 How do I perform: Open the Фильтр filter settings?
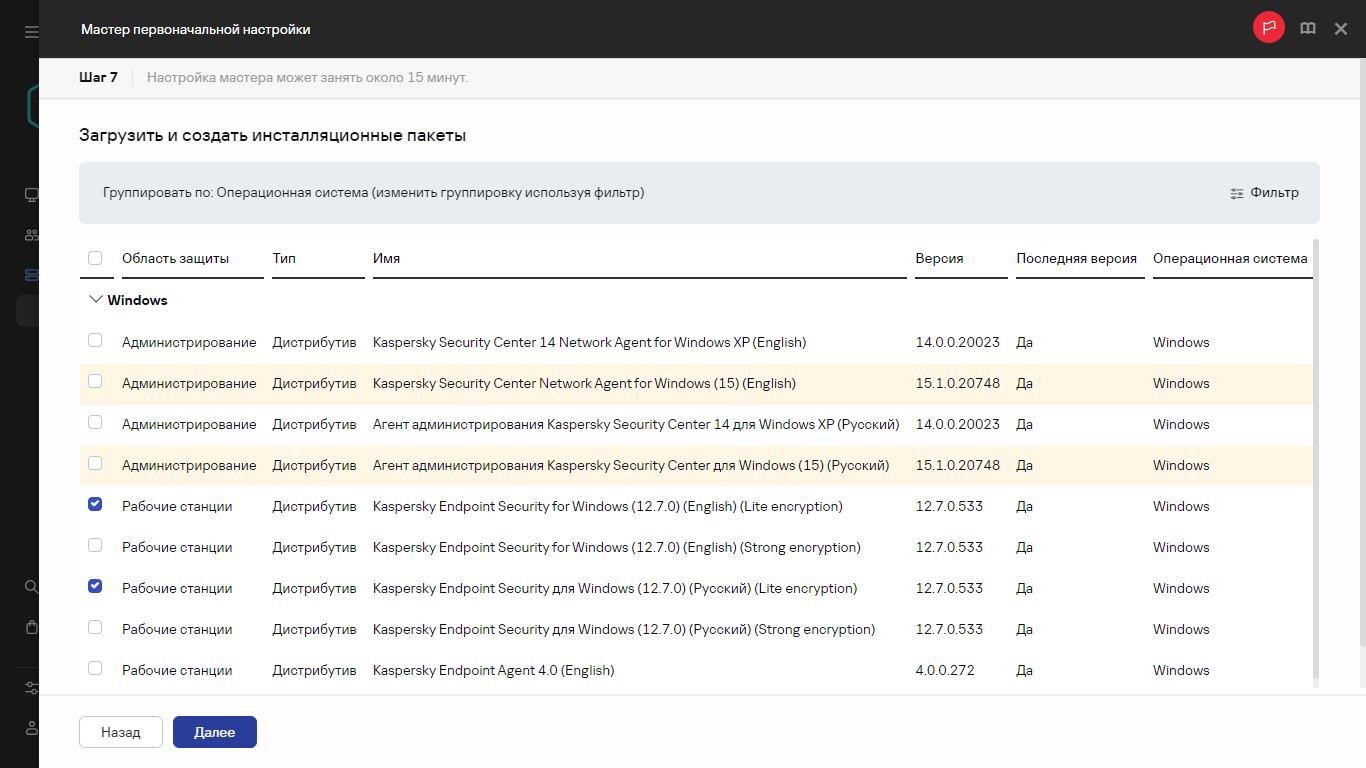tap(1264, 193)
